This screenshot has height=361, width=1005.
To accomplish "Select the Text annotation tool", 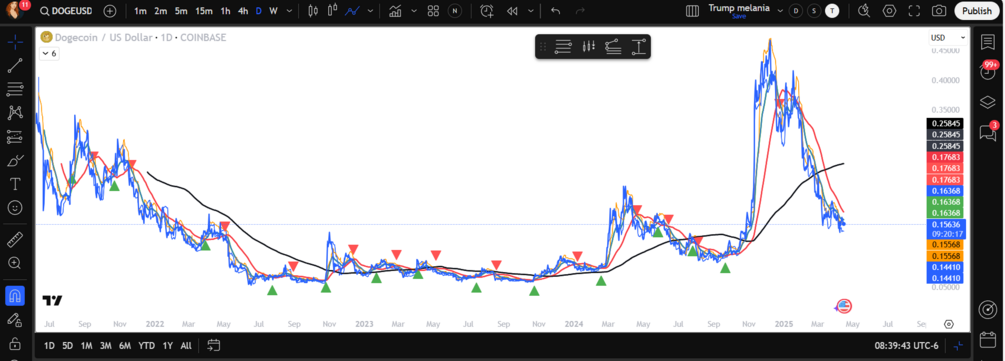I will pos(15,185).
